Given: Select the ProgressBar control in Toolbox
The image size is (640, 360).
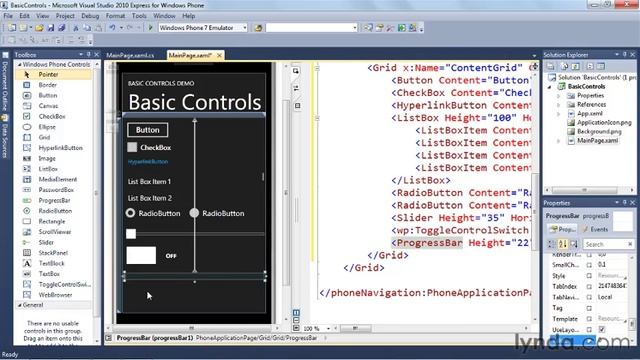Looking at the screenshot, I should (53, 200).
